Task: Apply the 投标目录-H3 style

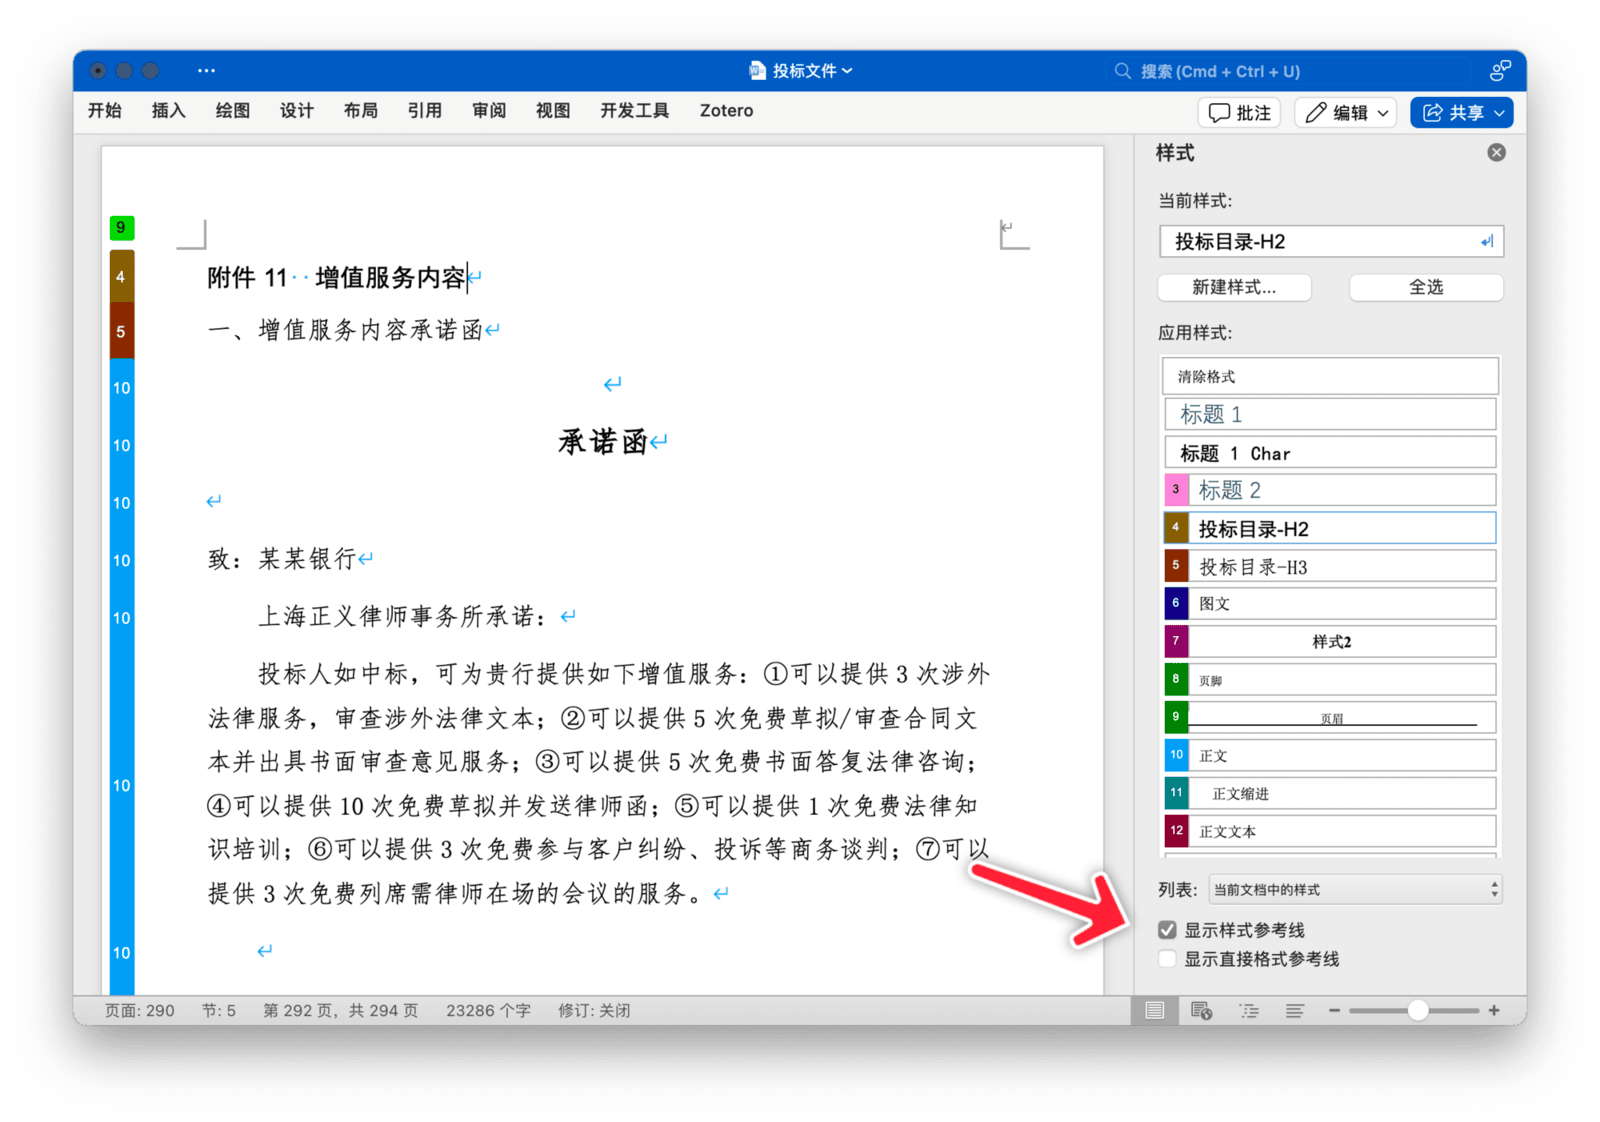Action: coord(1341,567)
